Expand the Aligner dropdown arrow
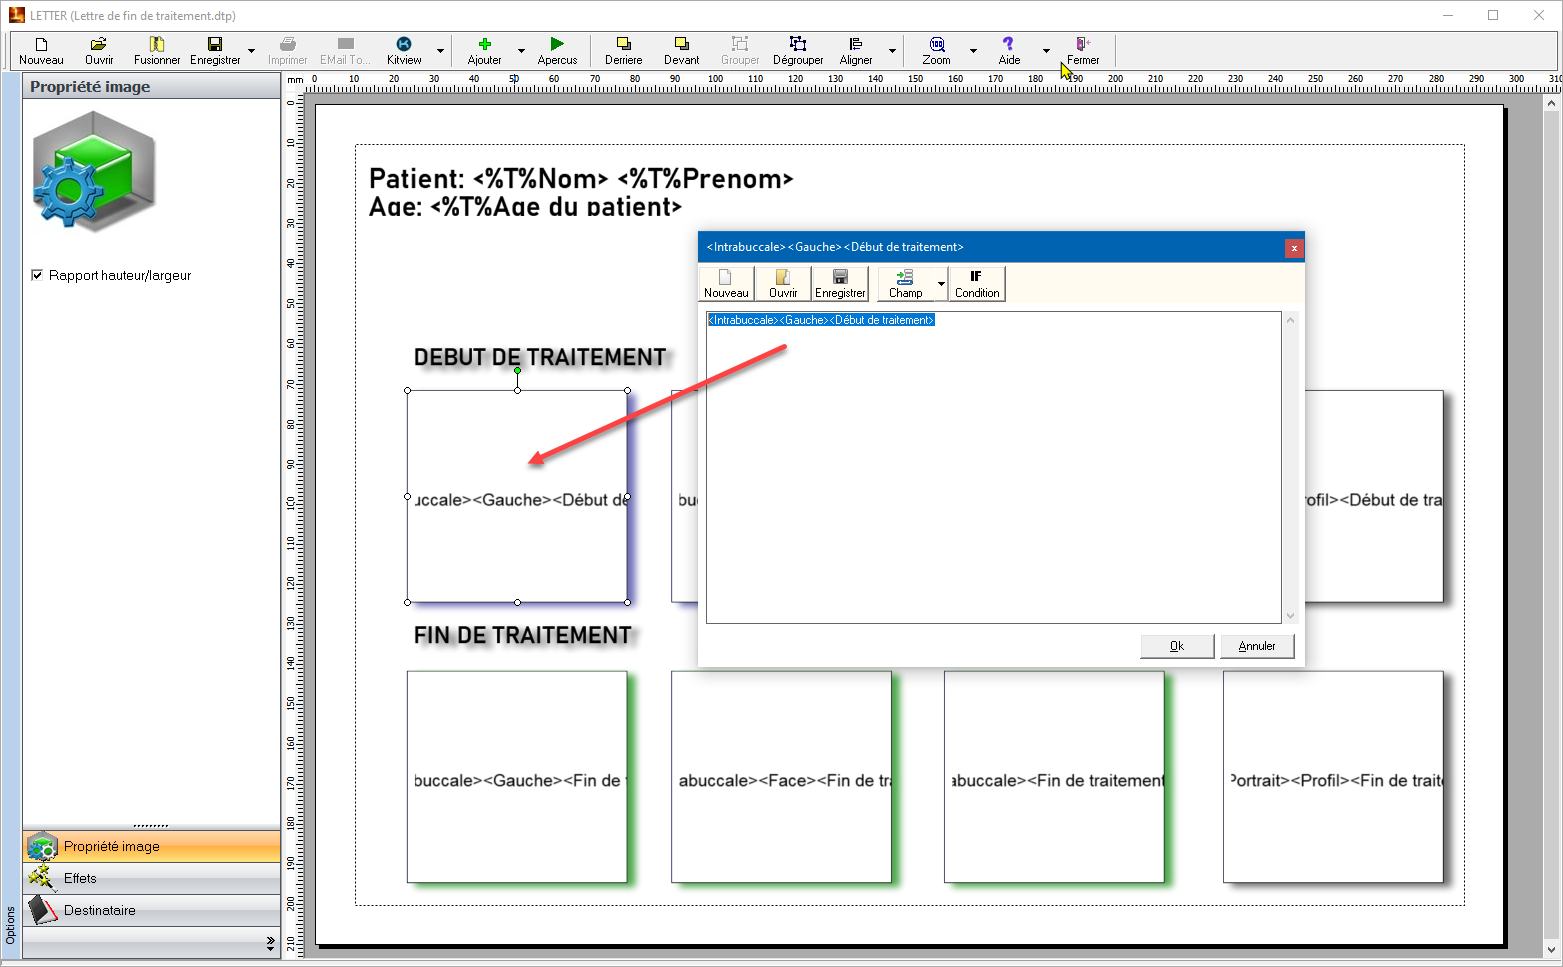 [892, 51]
